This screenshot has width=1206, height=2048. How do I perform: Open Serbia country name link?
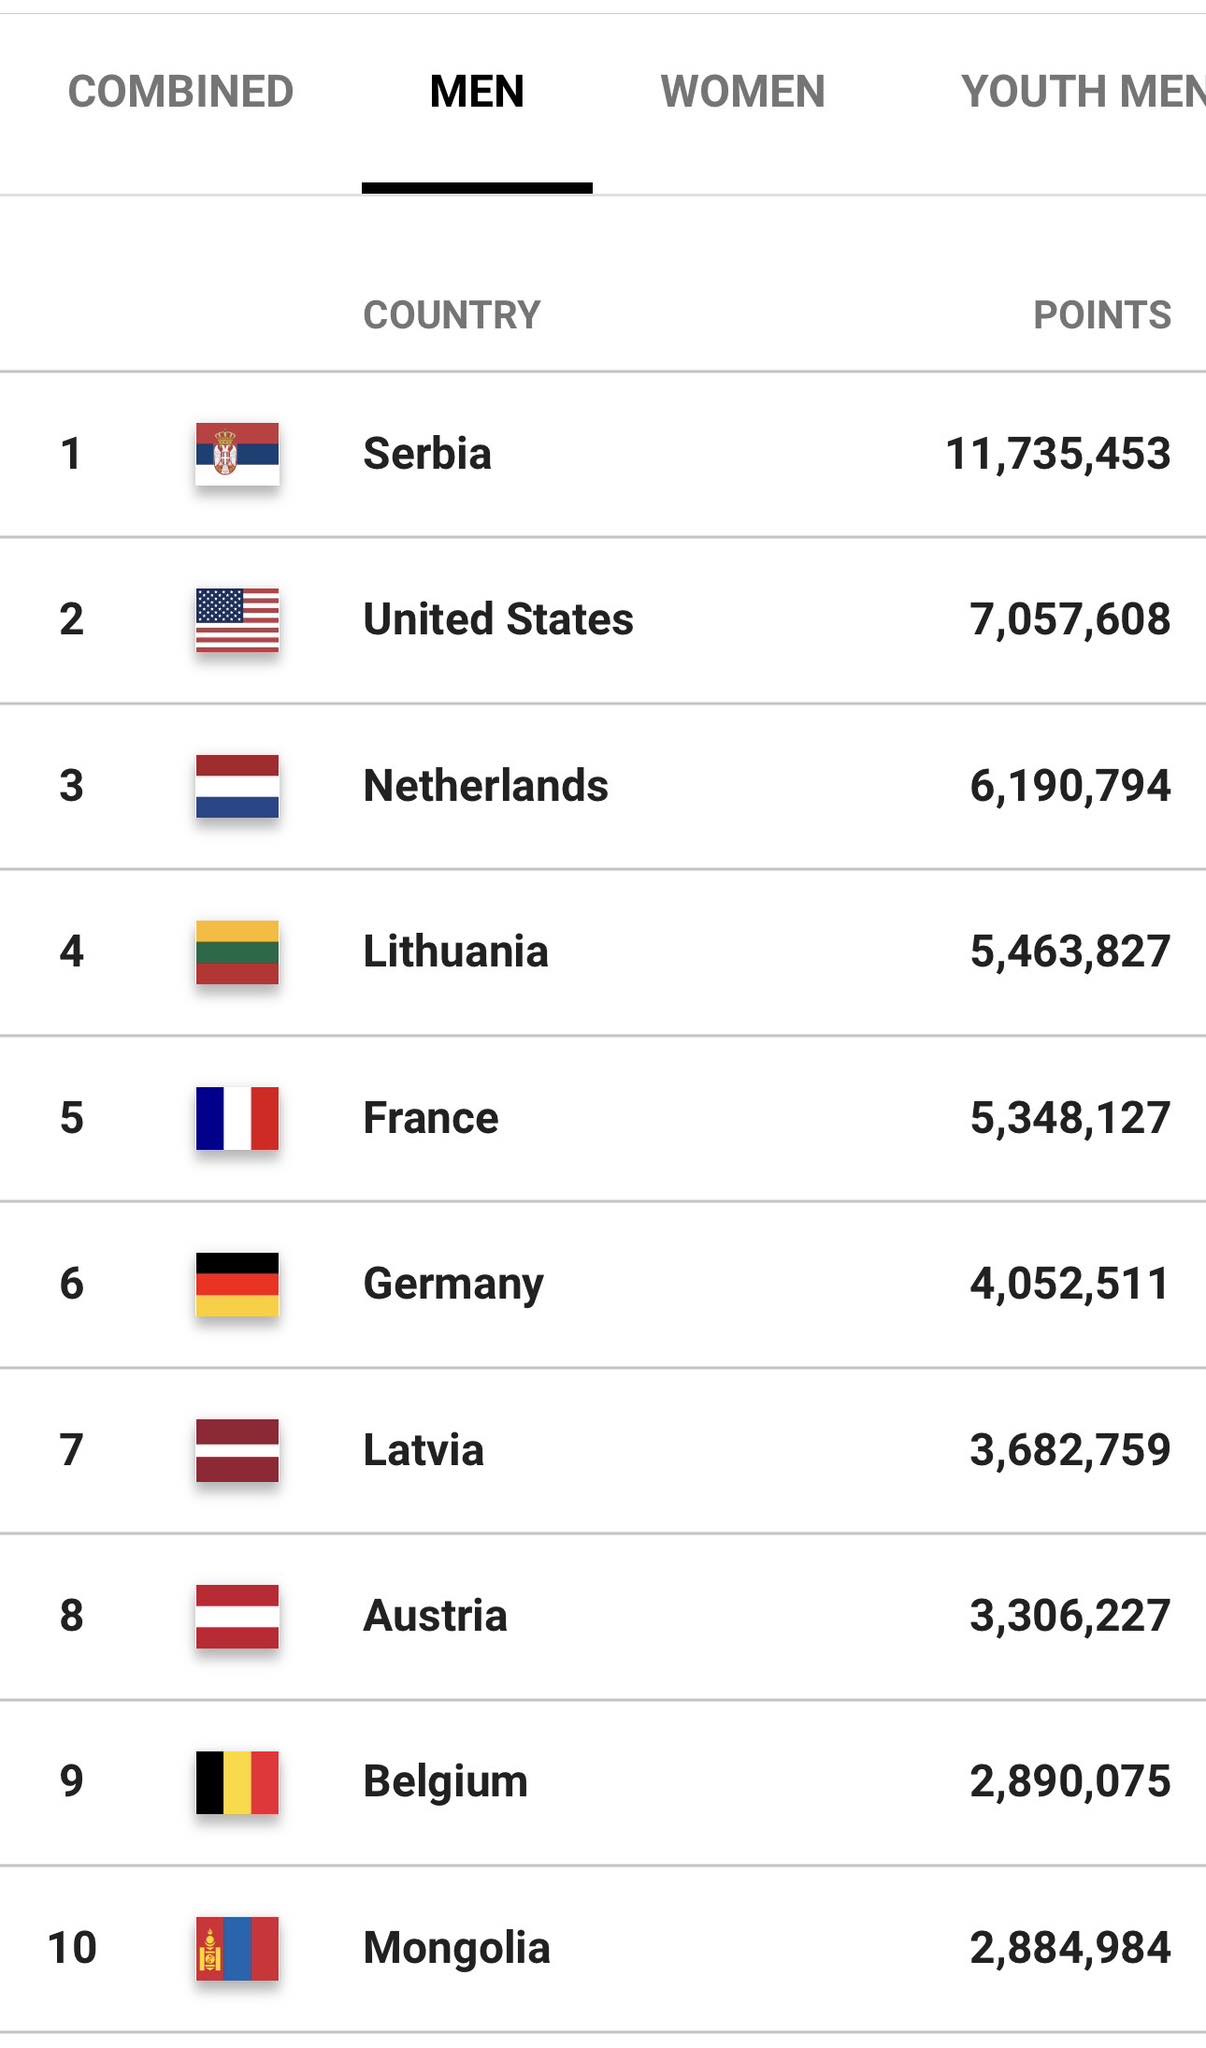[427, 454]
